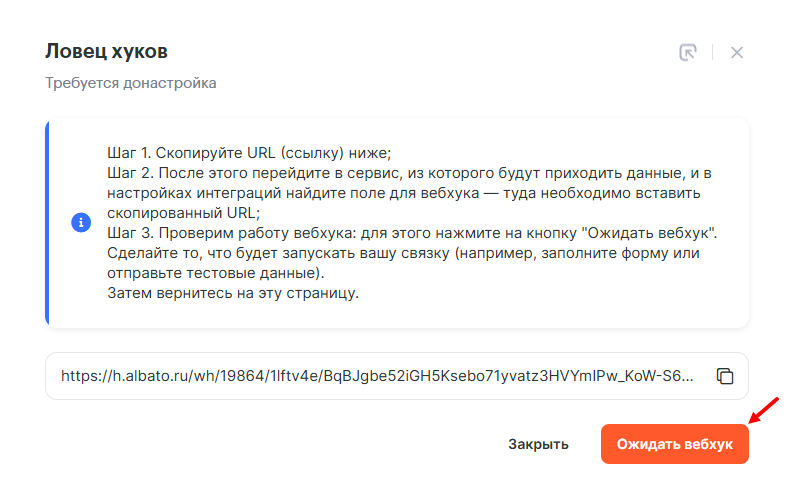Click the blue accent bar of info panel

point(47,223)
